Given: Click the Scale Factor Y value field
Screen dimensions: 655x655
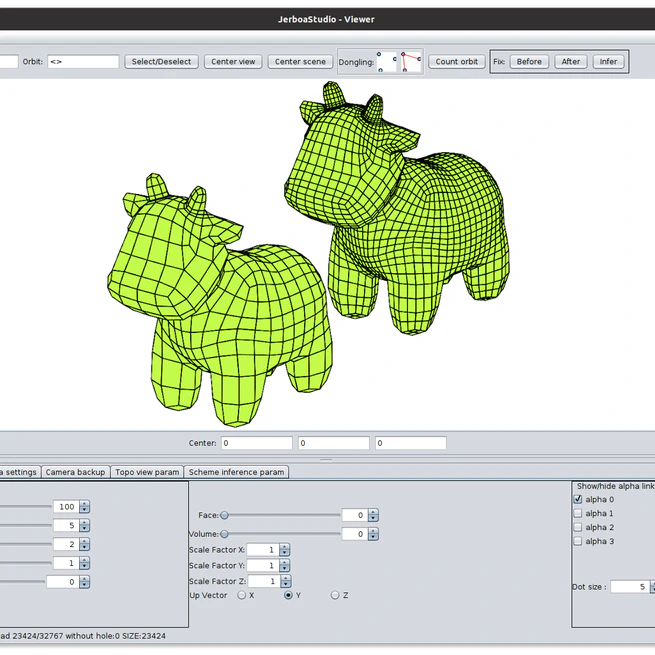Looking at the screenshot, I should coord(263,565).
